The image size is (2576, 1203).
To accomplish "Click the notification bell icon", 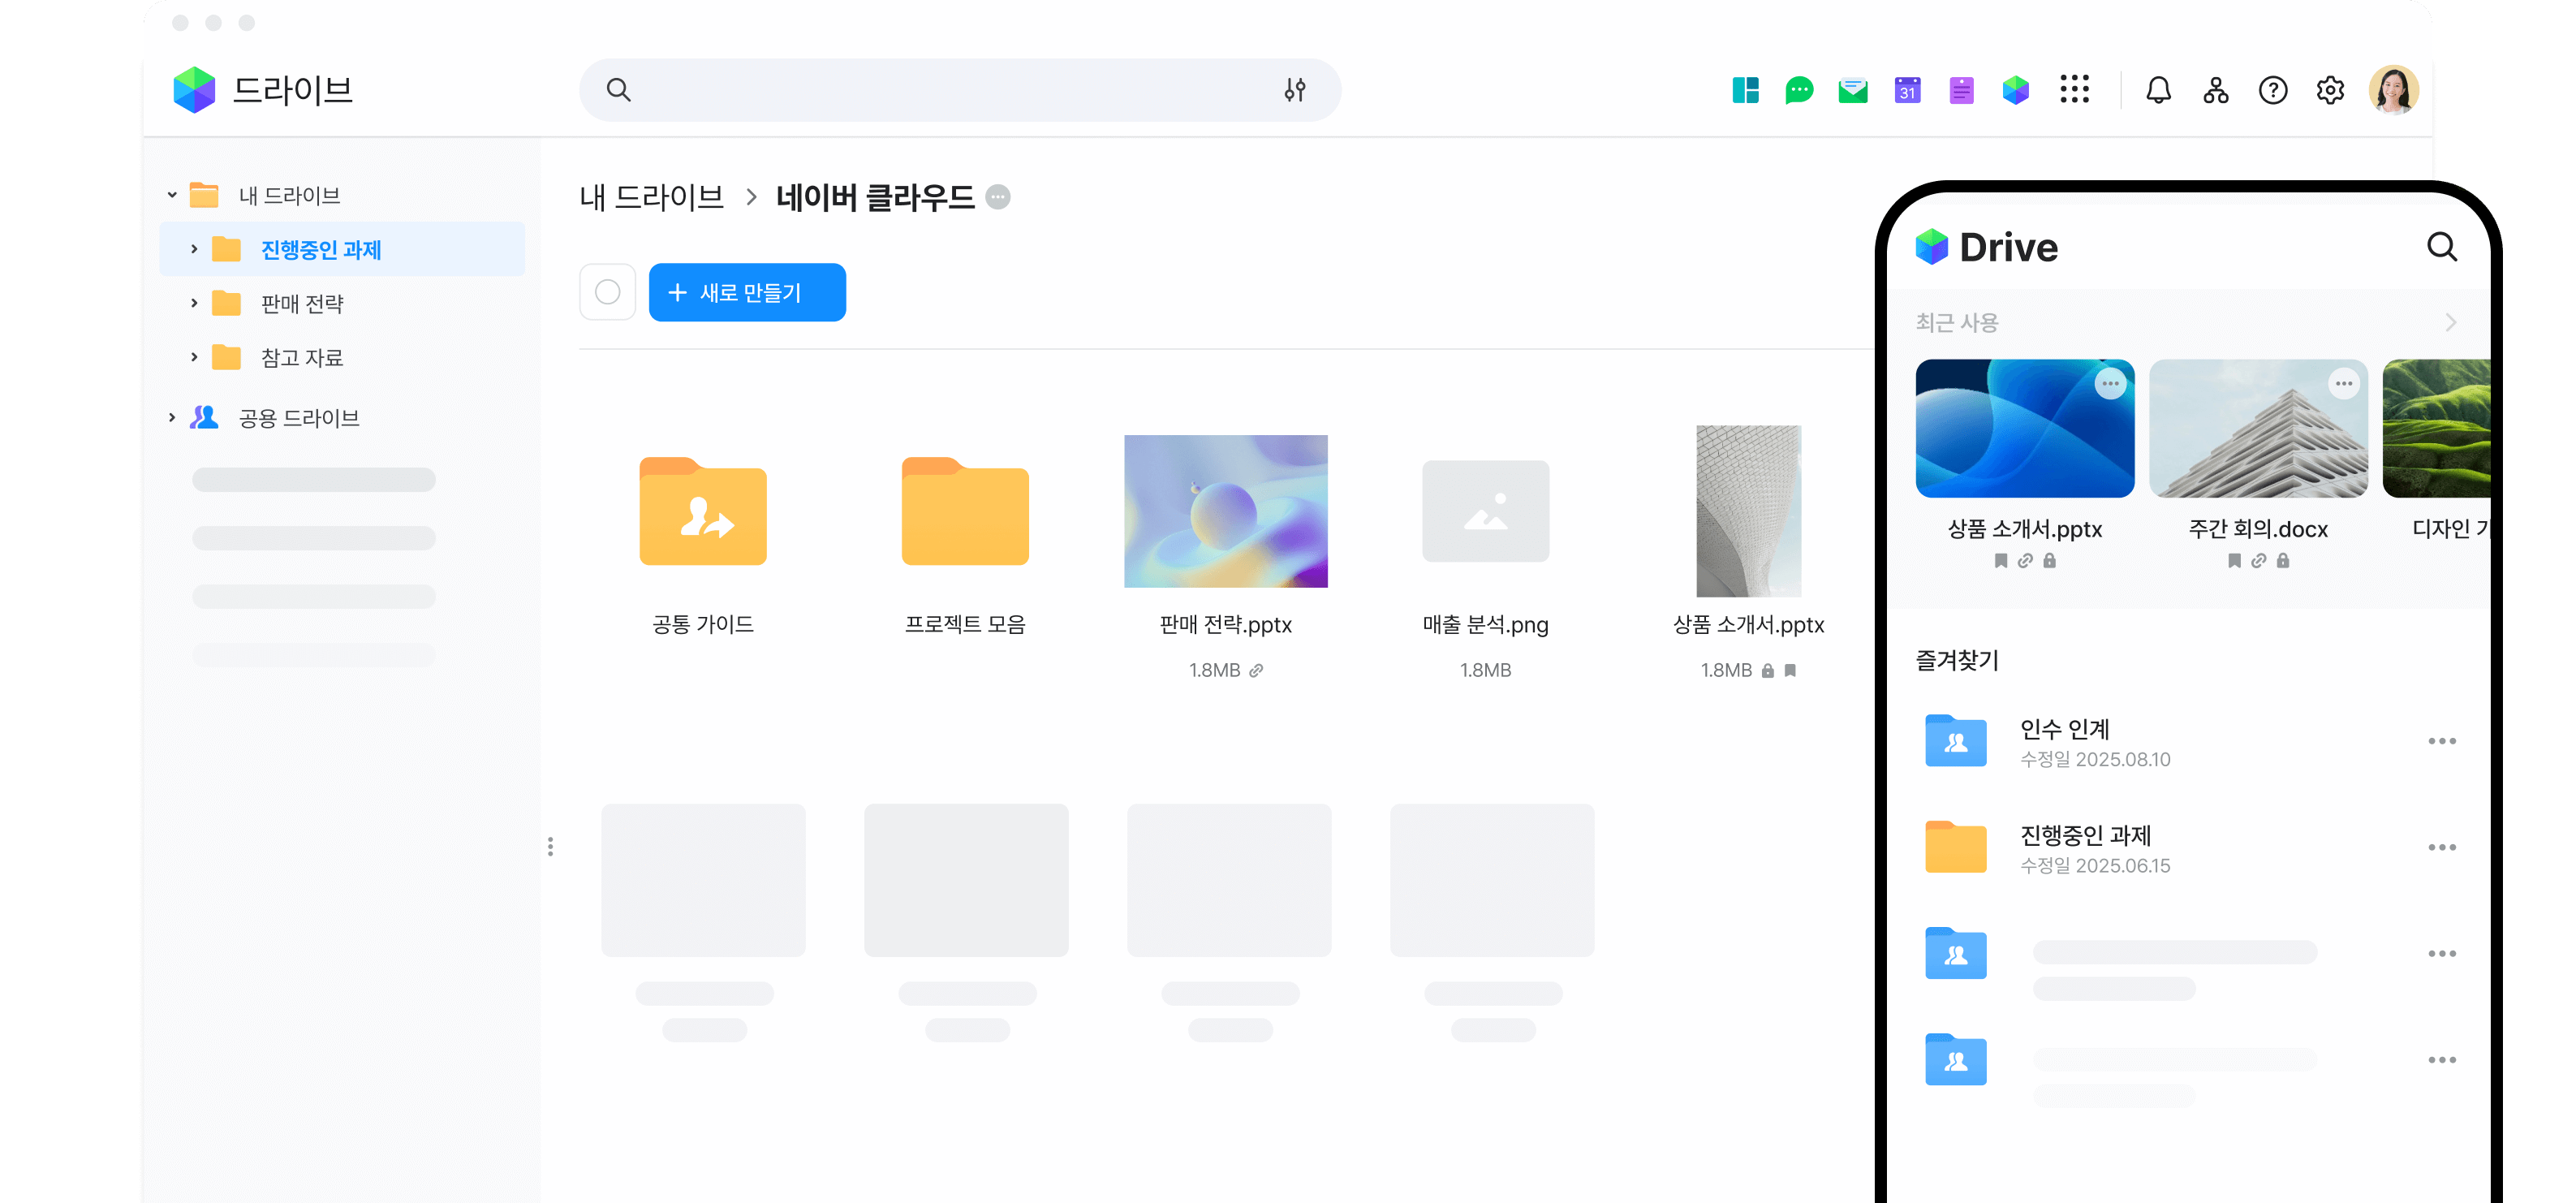I will [2158, 90].
